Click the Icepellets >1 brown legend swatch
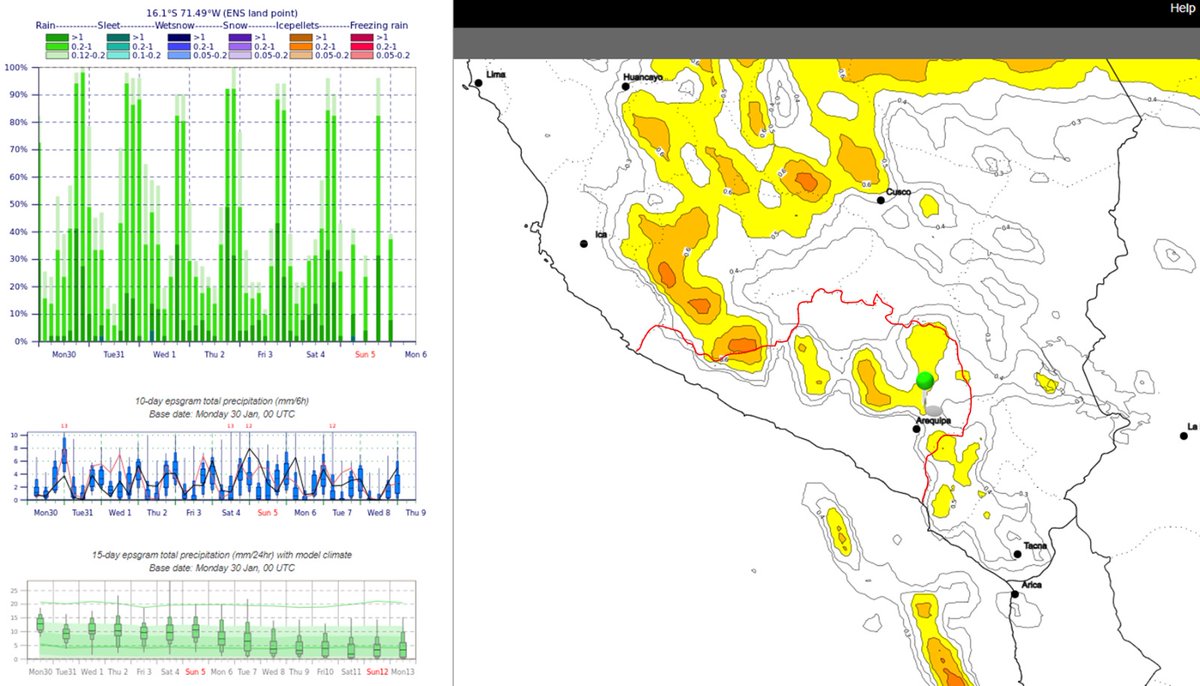This screenshot has height=686, width=1200. [x=301, y=37]
